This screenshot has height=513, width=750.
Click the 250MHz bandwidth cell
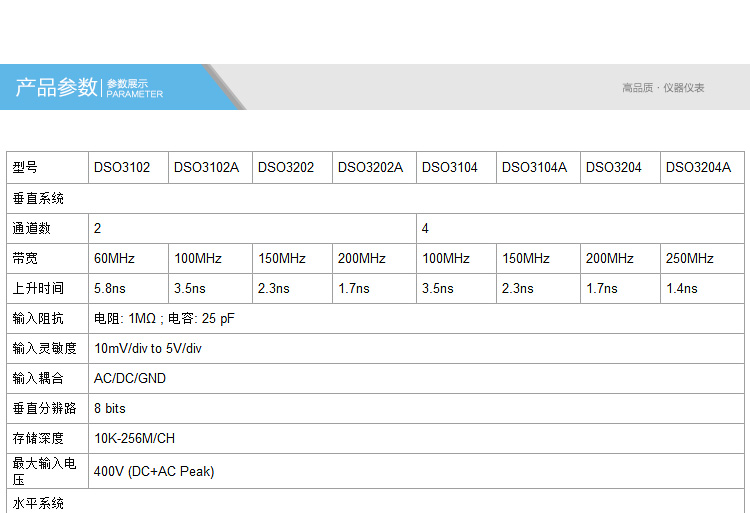pos(690,259)
